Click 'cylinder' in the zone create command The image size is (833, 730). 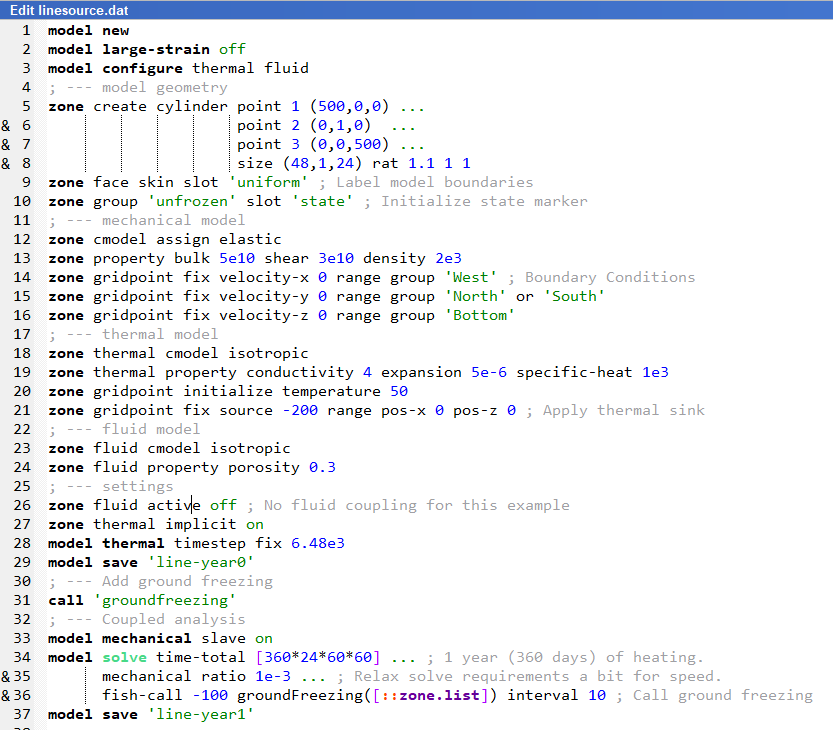click(192, 106)
